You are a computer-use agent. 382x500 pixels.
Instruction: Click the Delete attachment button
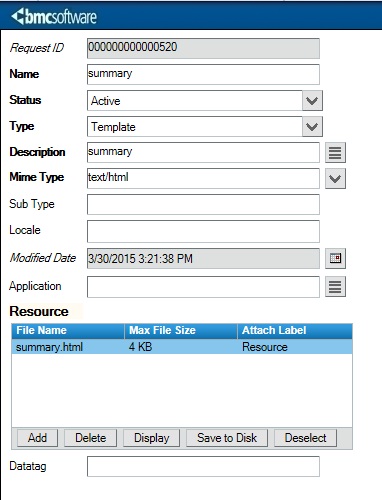90,438
